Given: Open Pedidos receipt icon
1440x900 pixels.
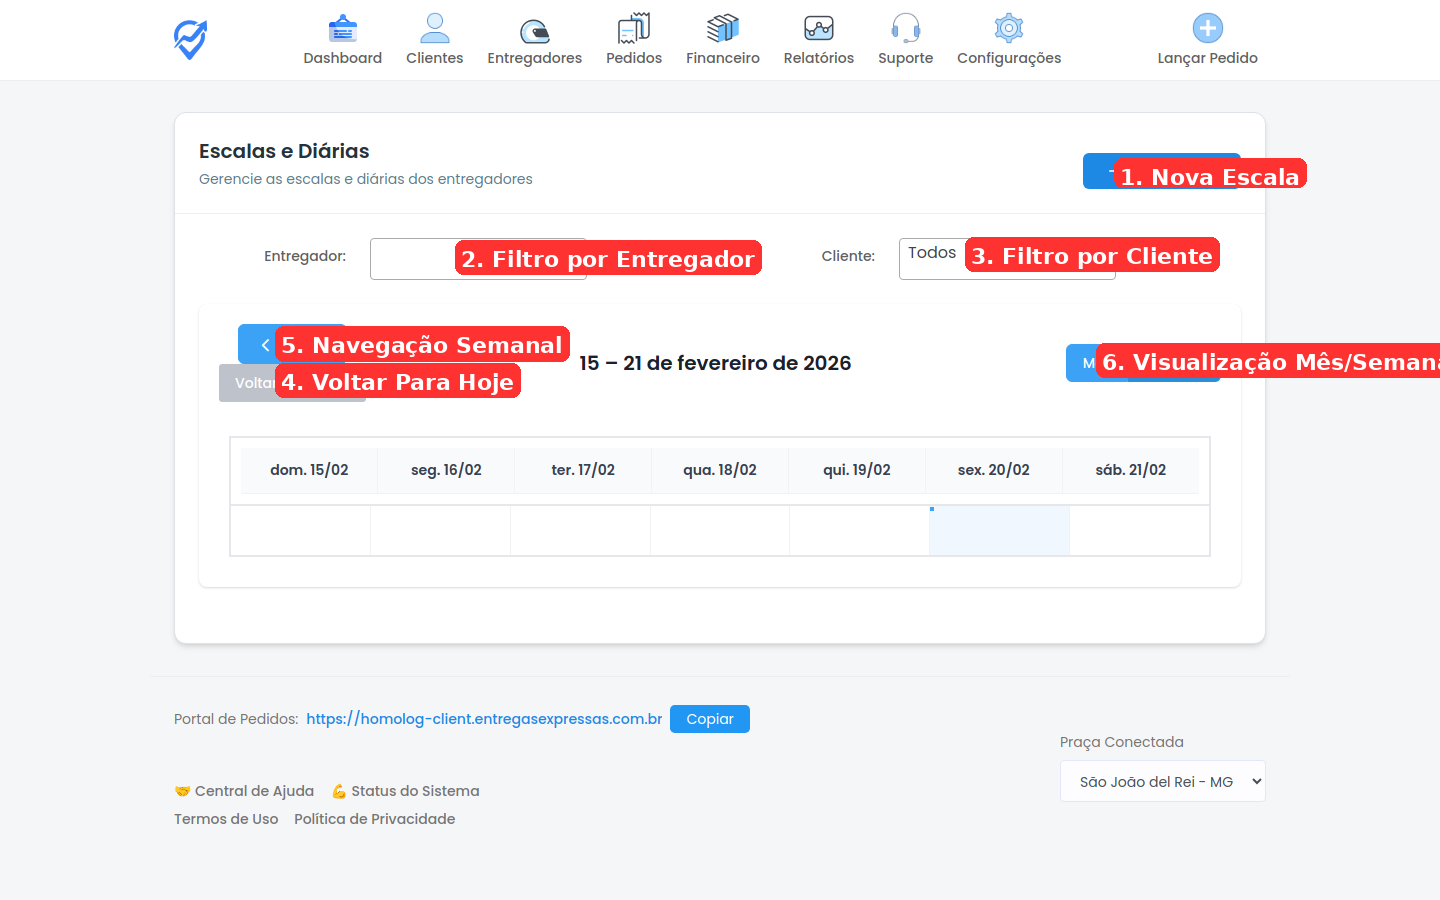Looking at the screenshot, I should (633, 29).
